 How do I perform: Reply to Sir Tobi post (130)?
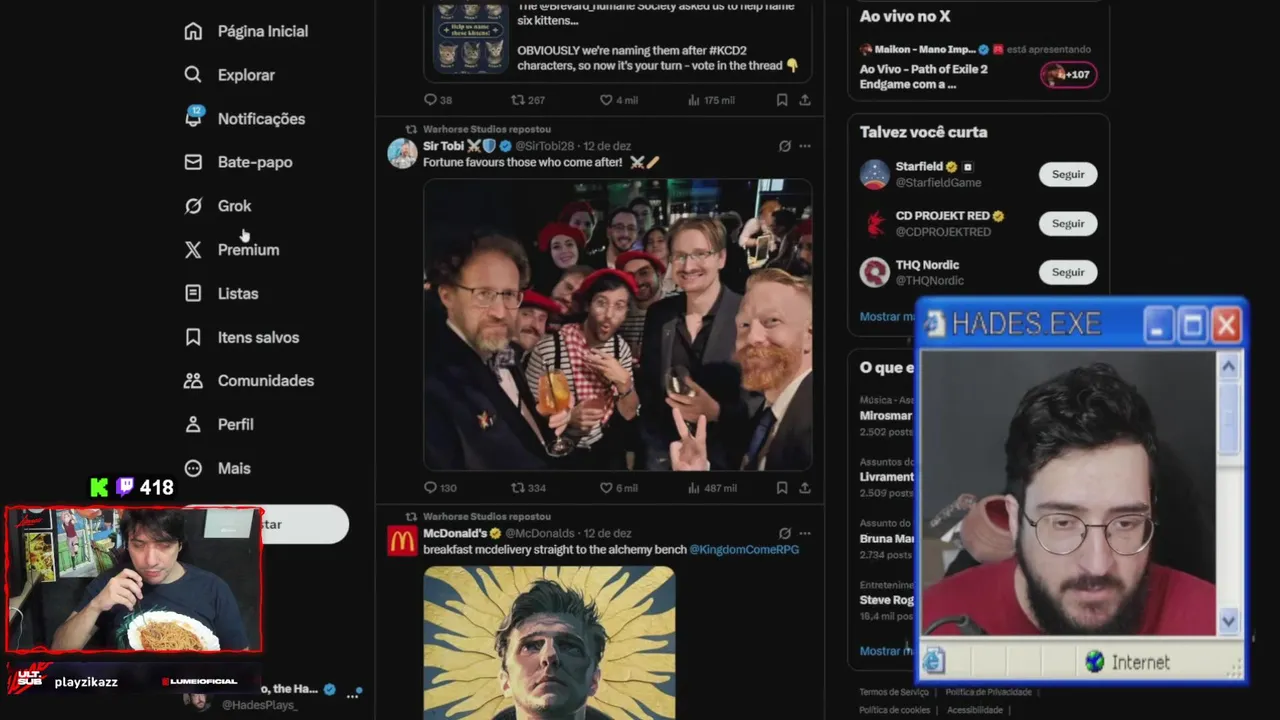[x=440, y=488]
